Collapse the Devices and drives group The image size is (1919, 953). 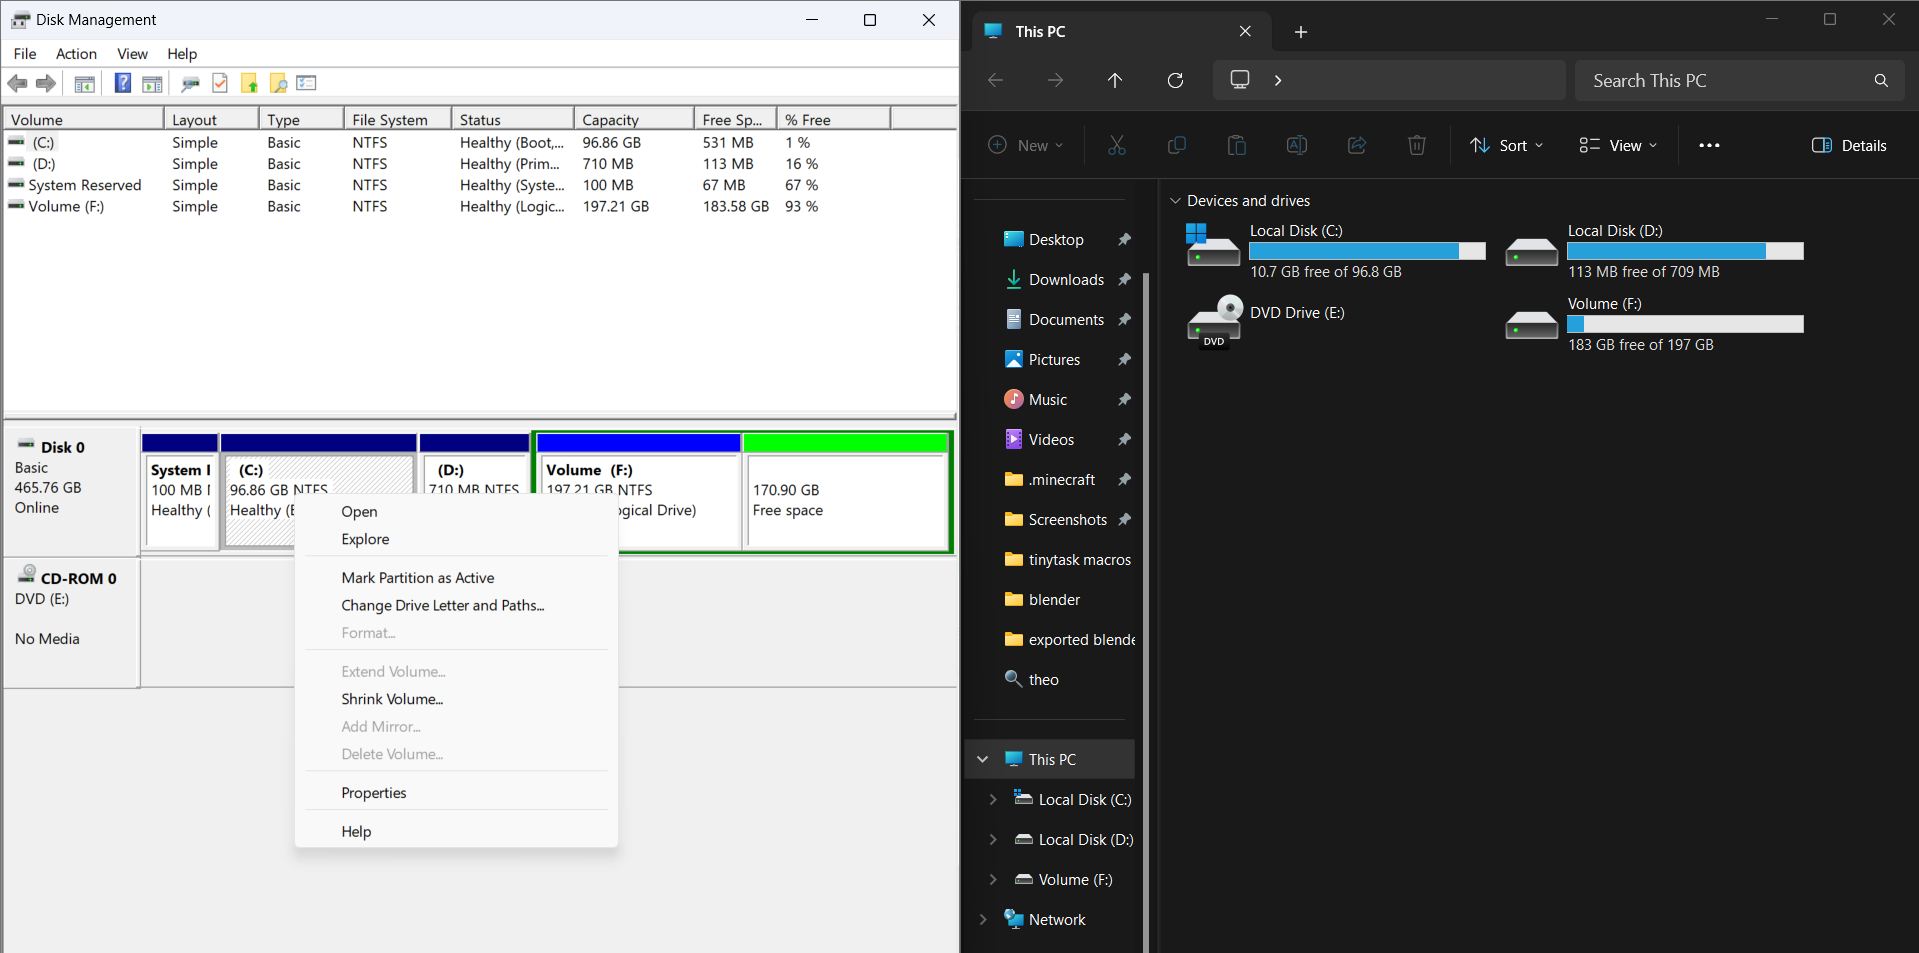pyautogui.click(x=1175, y=201)
